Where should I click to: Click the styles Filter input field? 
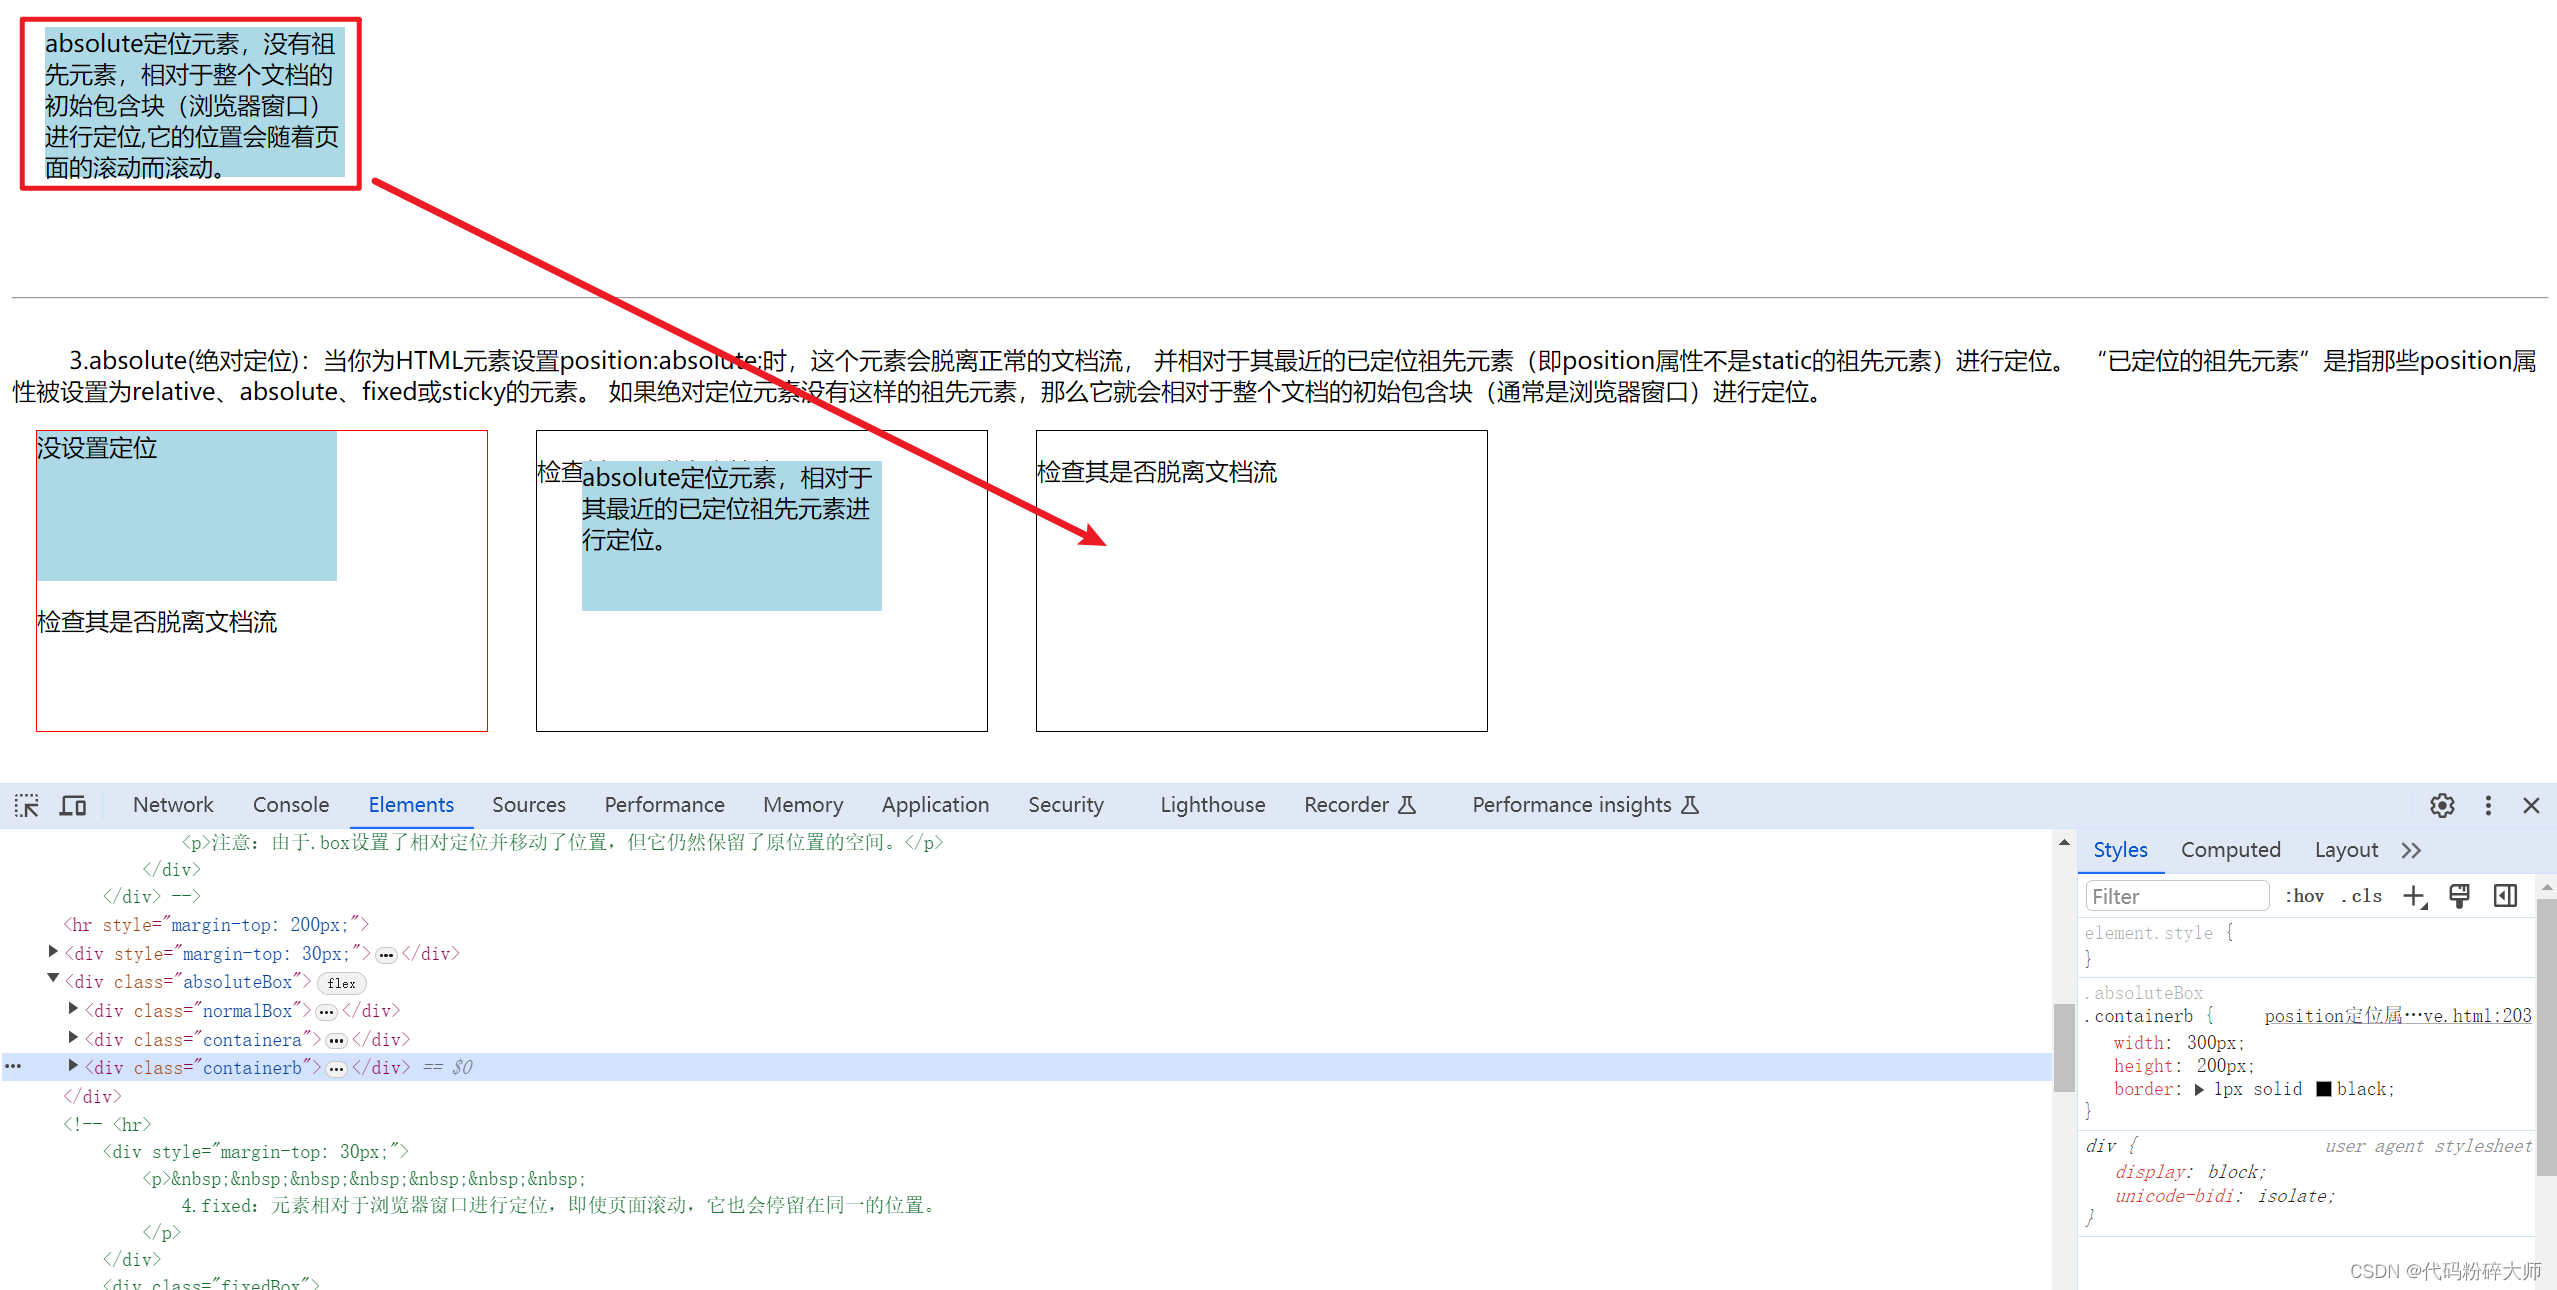coord(2176,897)
